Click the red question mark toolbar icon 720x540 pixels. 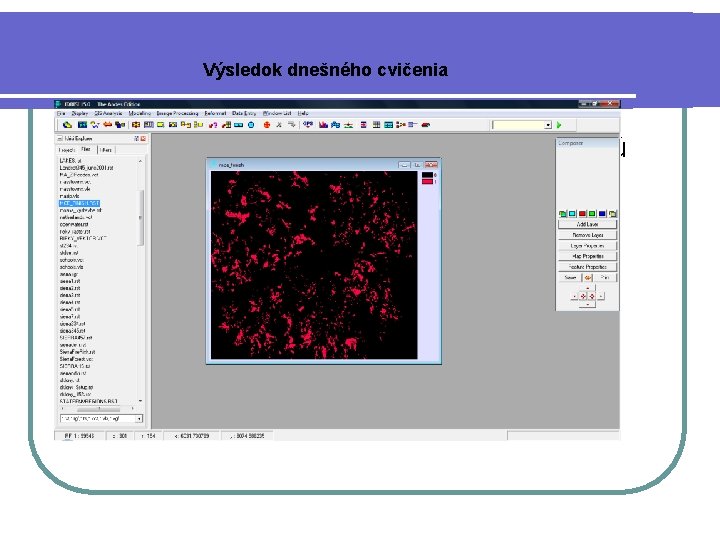(213, 125)
